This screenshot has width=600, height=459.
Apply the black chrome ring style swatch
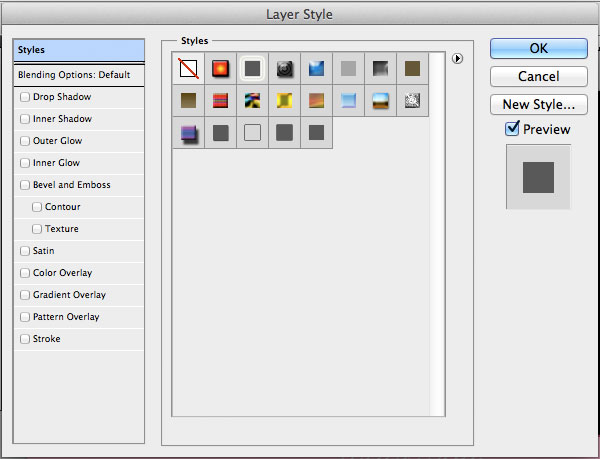285,68
